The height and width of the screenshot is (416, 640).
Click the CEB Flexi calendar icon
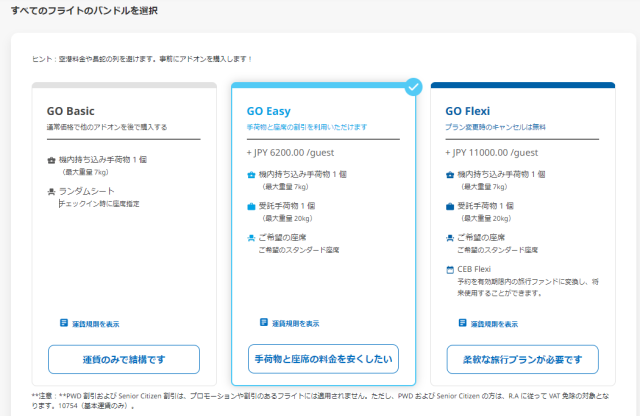(x=450, y=270)
